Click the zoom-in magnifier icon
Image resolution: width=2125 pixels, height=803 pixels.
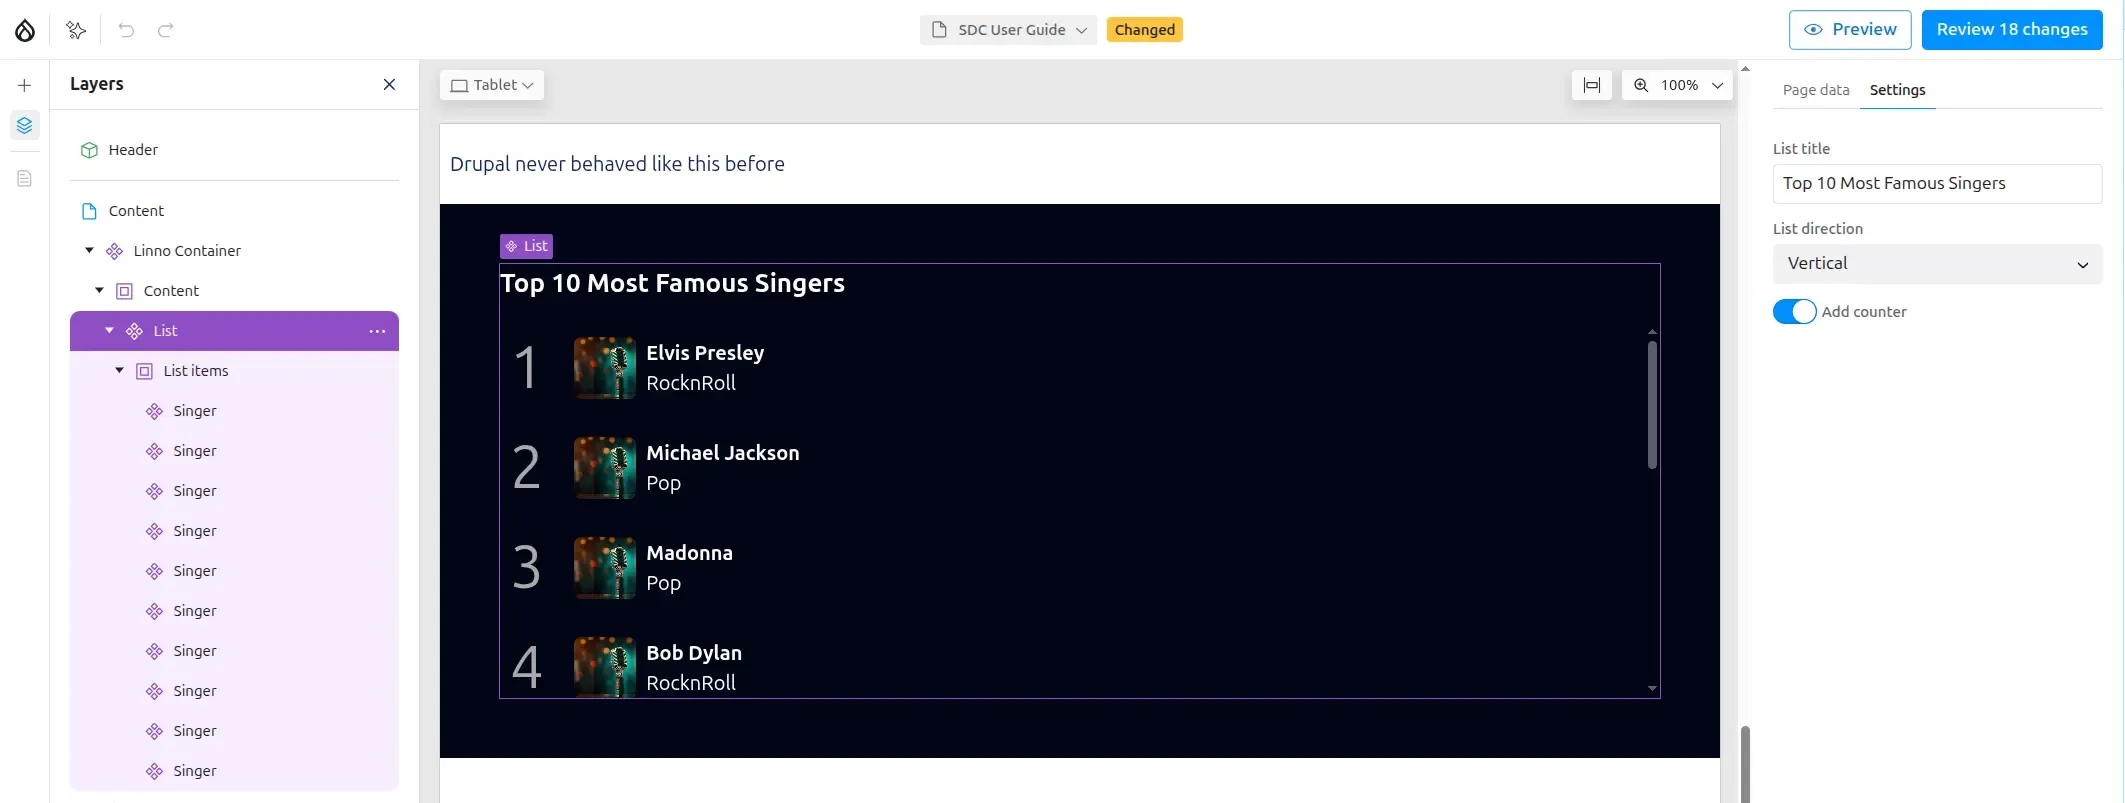(x=1639, y=85)
